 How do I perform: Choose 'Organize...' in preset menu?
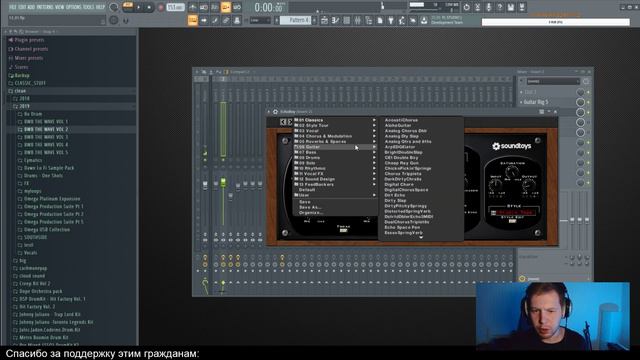pyautogui.click(x=311, y=213)
